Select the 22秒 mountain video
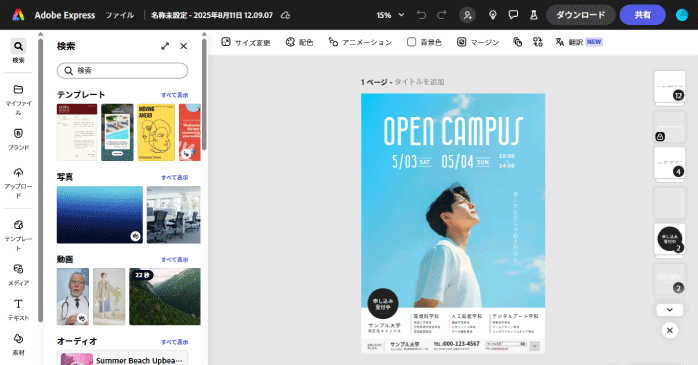Viewport: 698px width, 365px height. tap(165, 296)
